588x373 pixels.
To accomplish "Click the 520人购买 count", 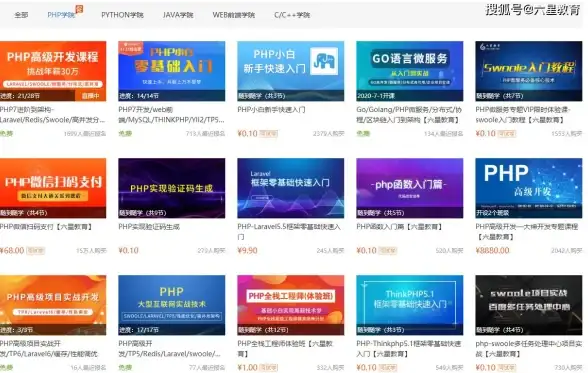I will (x=449, y=250).
